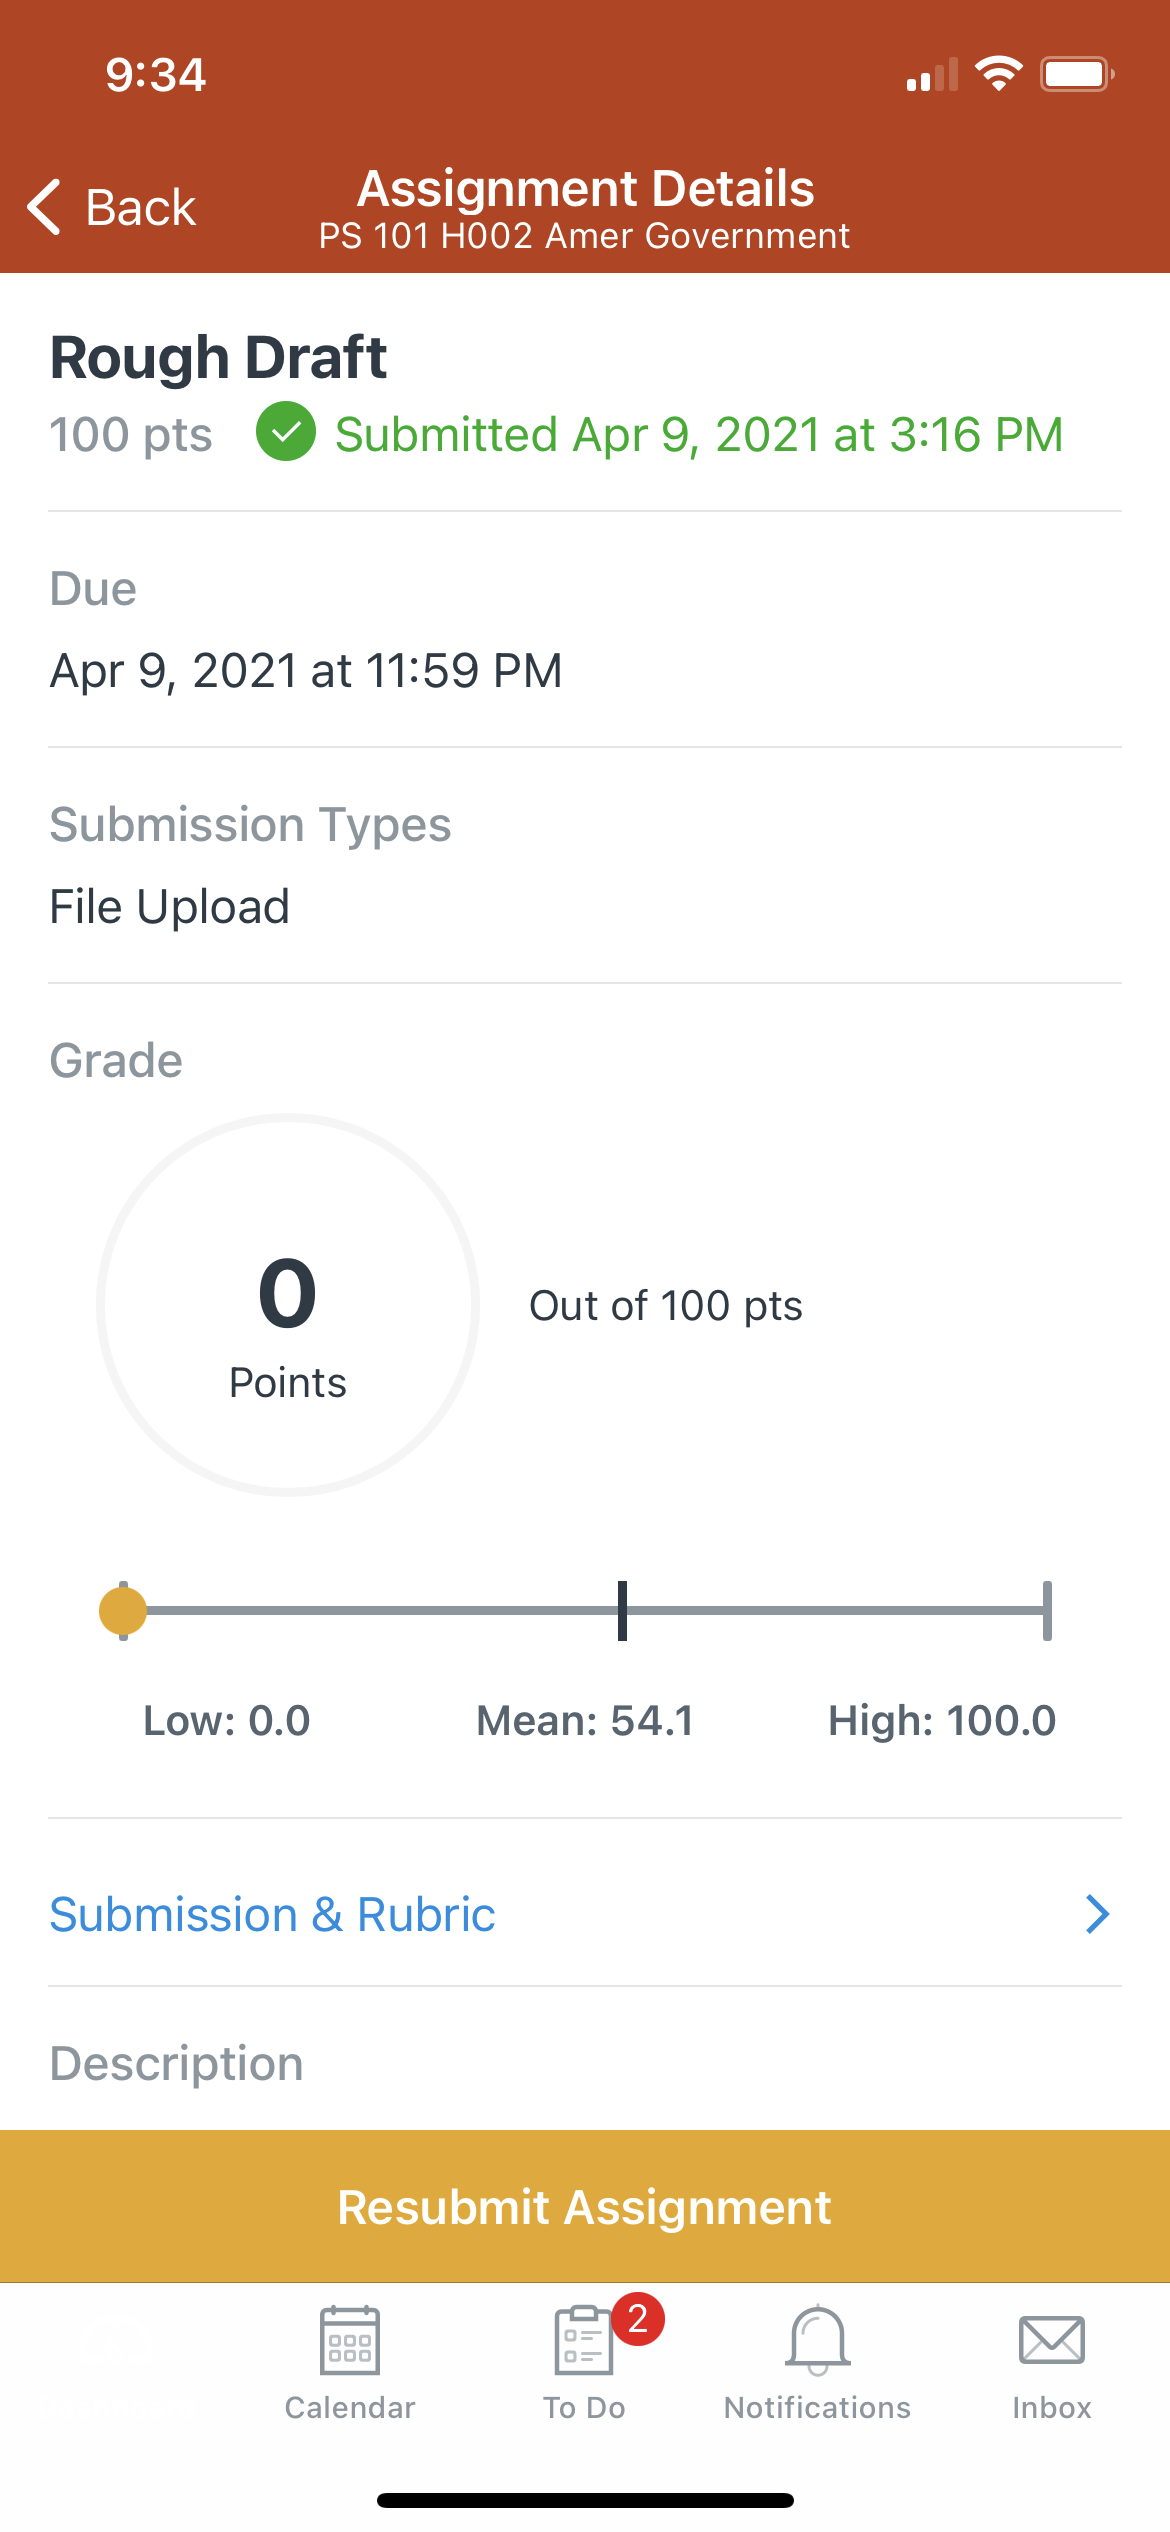
Task: Tap the red To Do badge showing 2
Action: [638, 2318]
